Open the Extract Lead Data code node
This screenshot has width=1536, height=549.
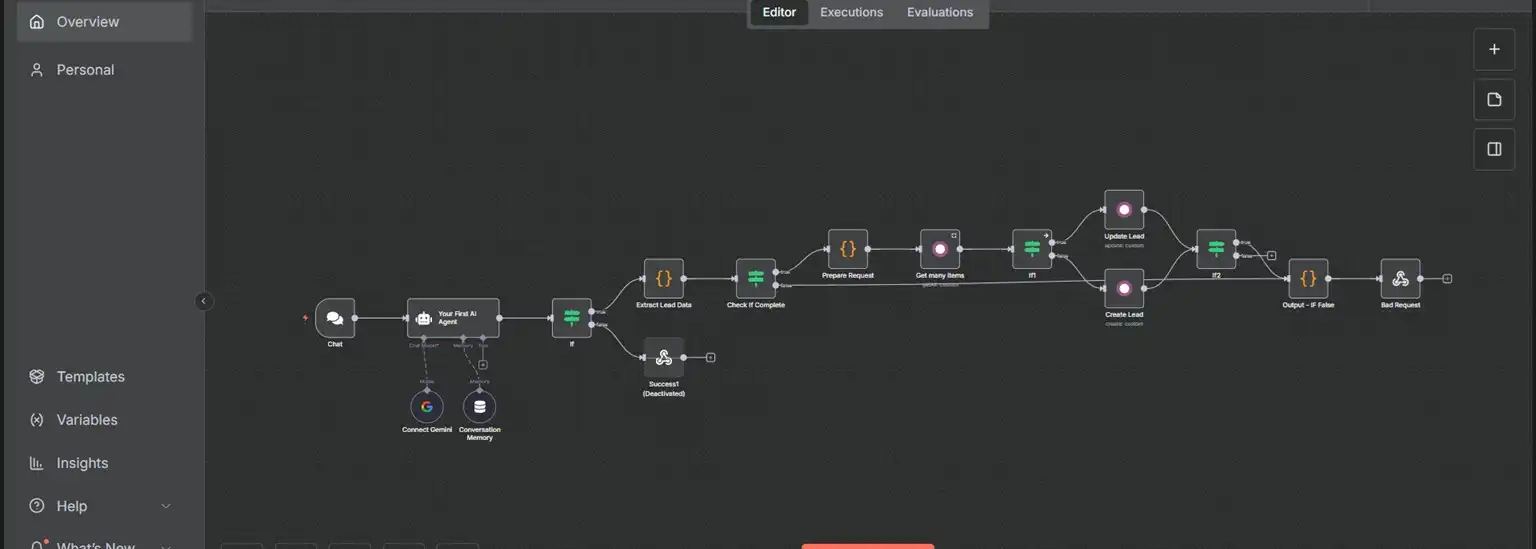point(663,279)
